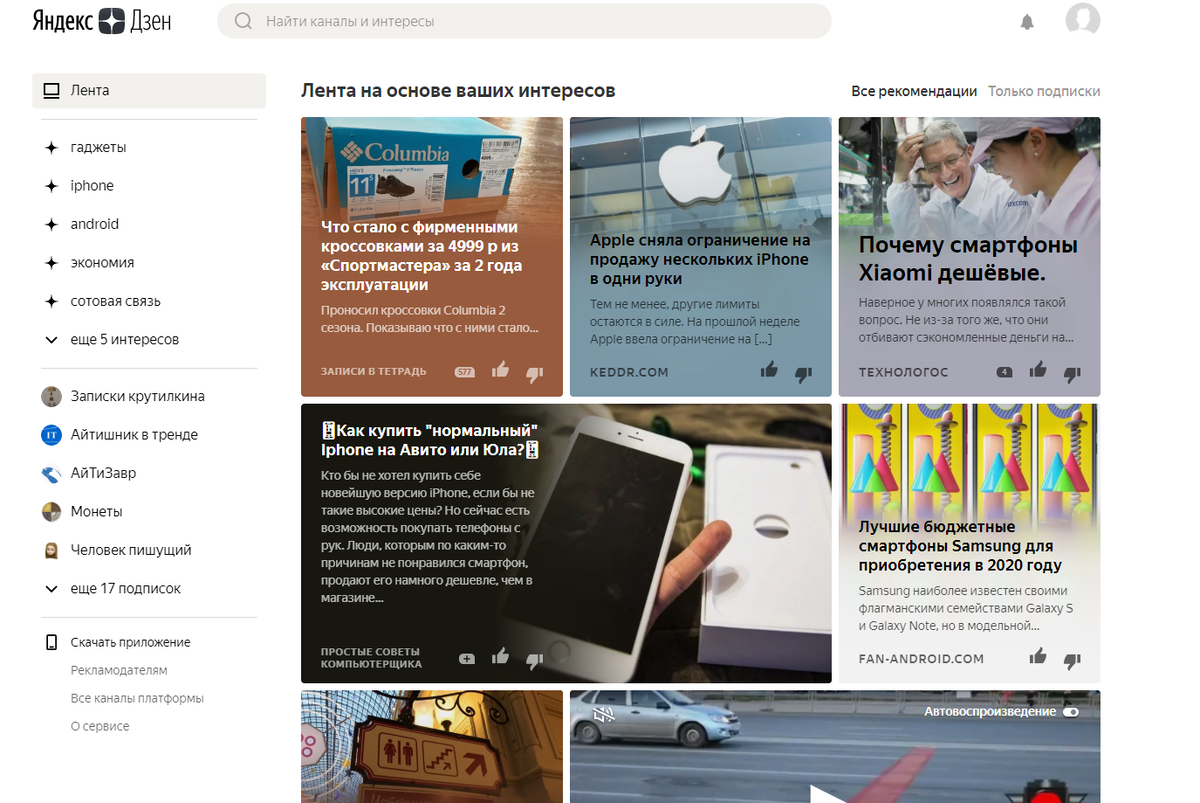Open the car video thumbnail
Screen dimensions: 1200x803
(x=835, y=746)
